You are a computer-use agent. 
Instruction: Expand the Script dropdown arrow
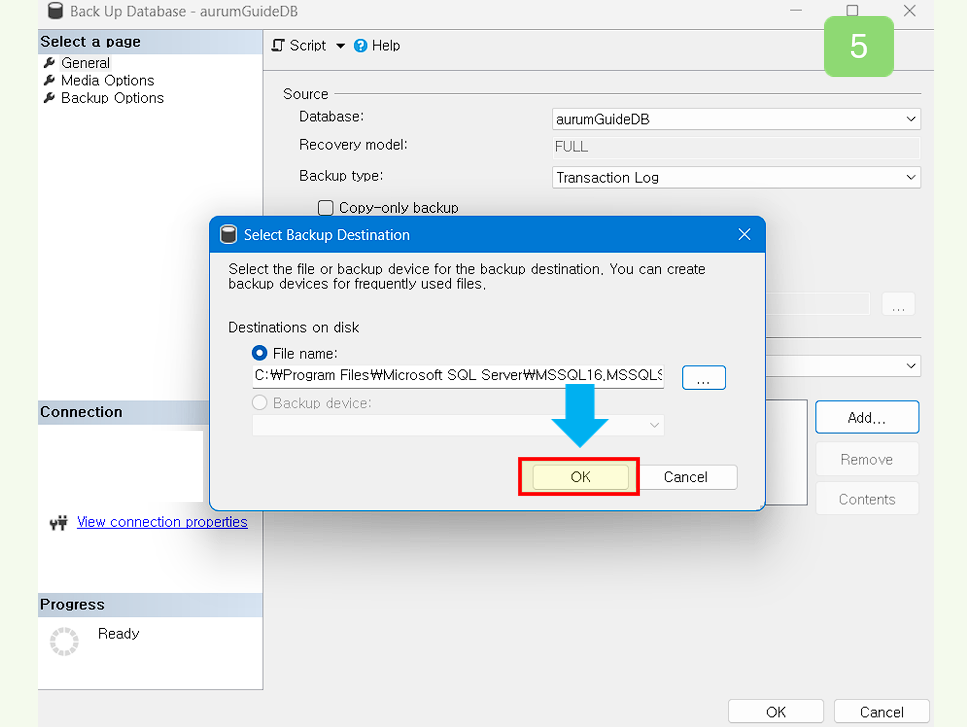tap(340, 46)
